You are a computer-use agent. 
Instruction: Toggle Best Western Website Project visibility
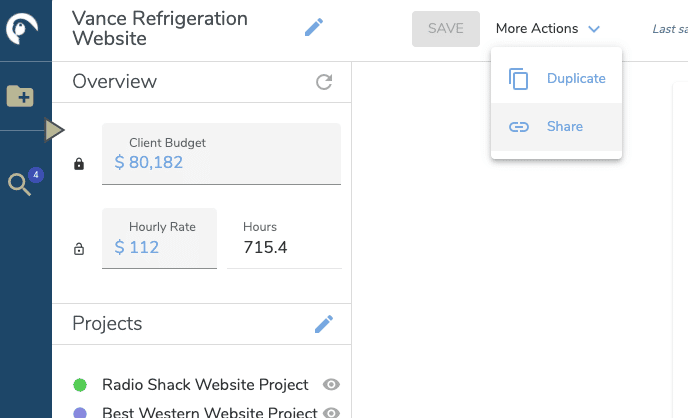pos(332,411)
